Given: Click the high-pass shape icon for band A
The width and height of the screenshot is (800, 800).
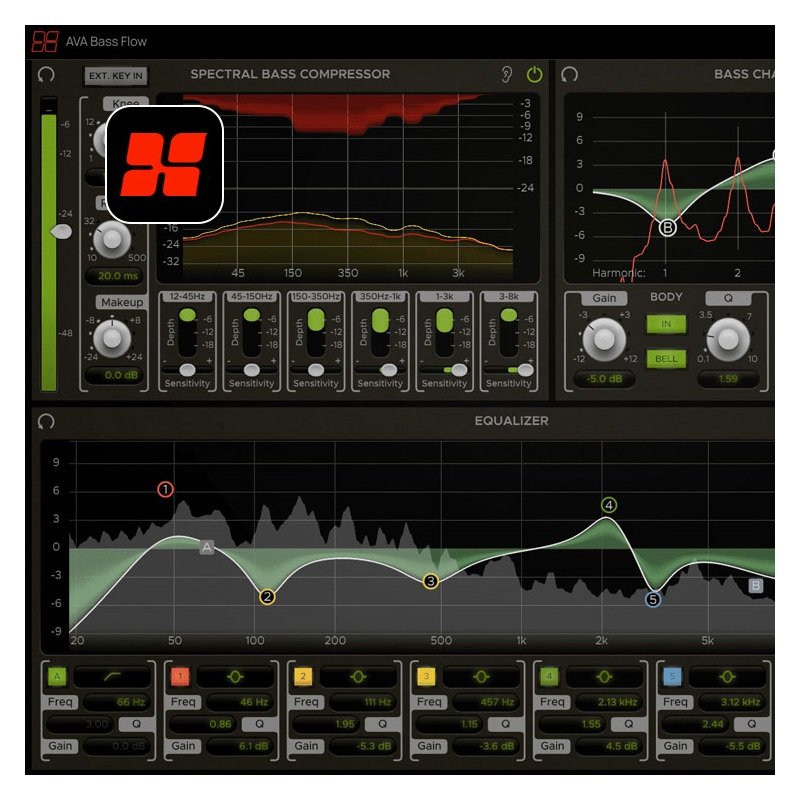Looking at the screenshot, I should pyautogui.click(x=112, y=677).
